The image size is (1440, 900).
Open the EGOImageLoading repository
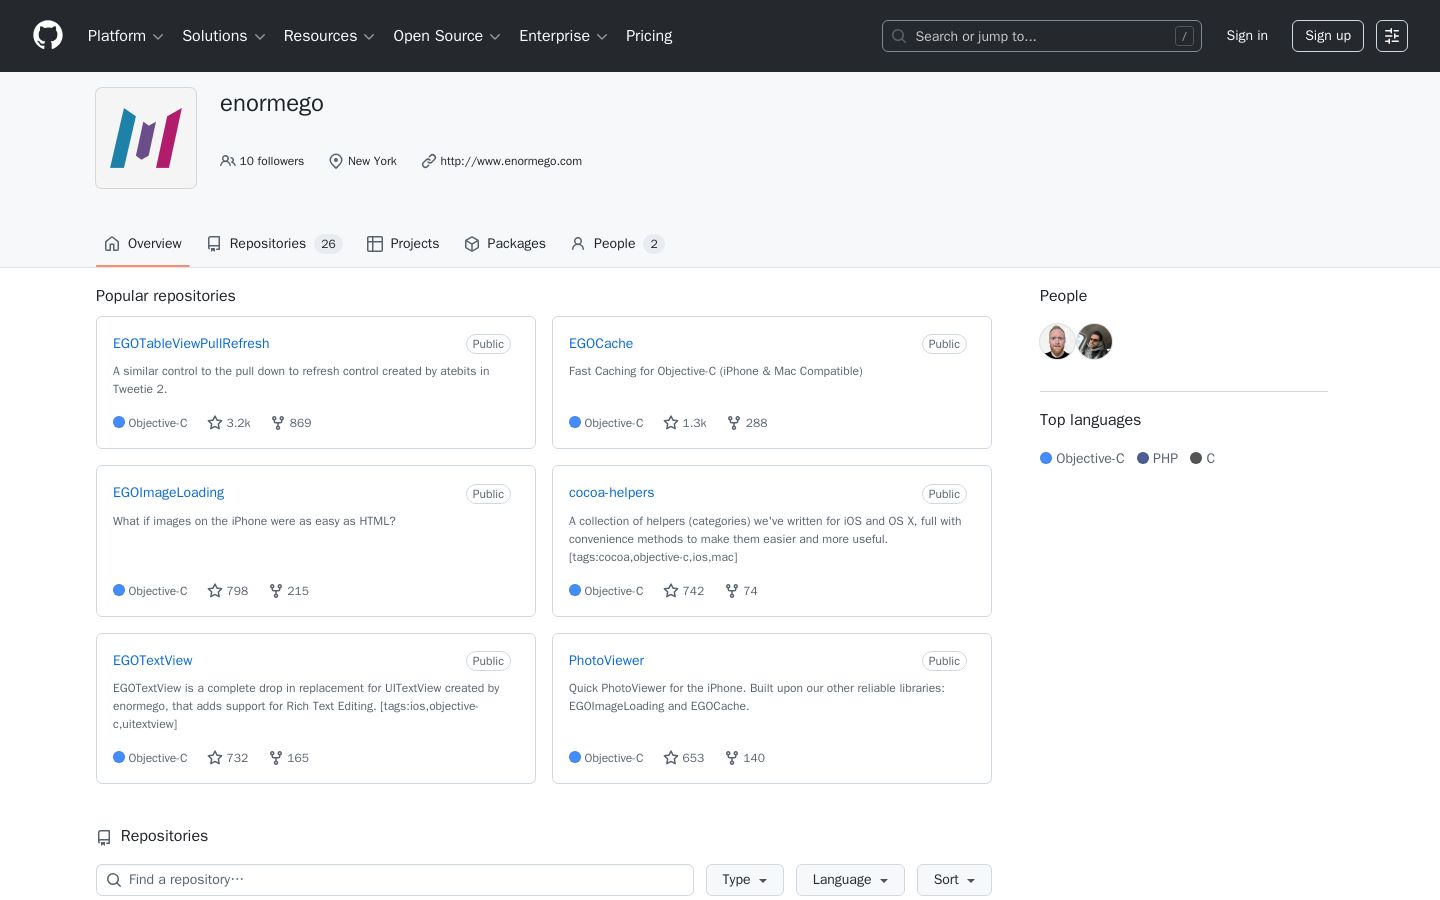(168, 492)
